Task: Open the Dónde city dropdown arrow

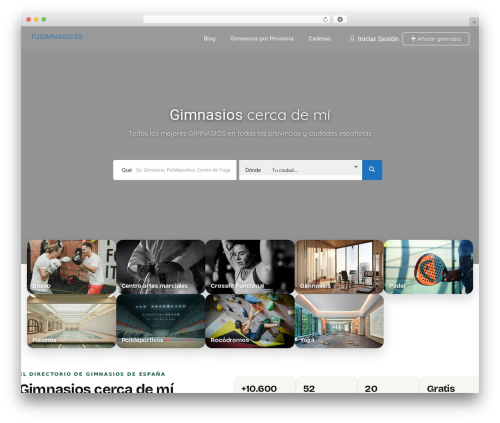Action: [x=356, y=167]
